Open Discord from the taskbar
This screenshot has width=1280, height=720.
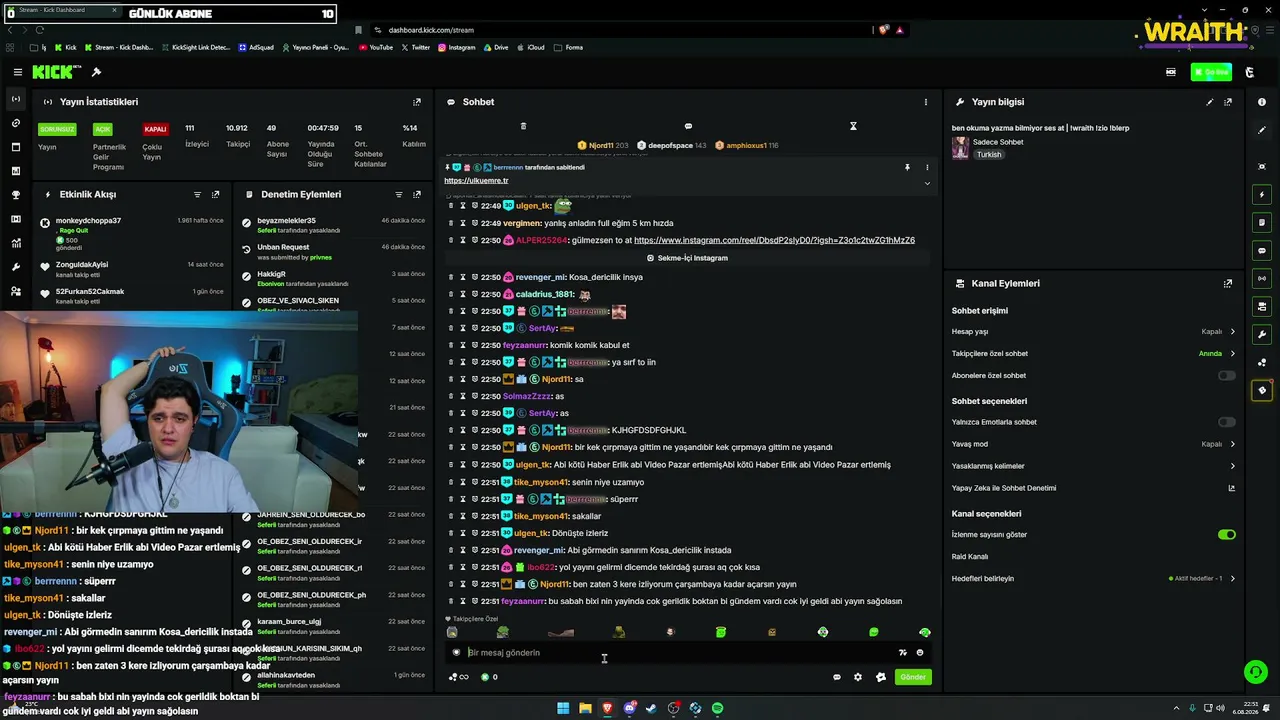629,708
